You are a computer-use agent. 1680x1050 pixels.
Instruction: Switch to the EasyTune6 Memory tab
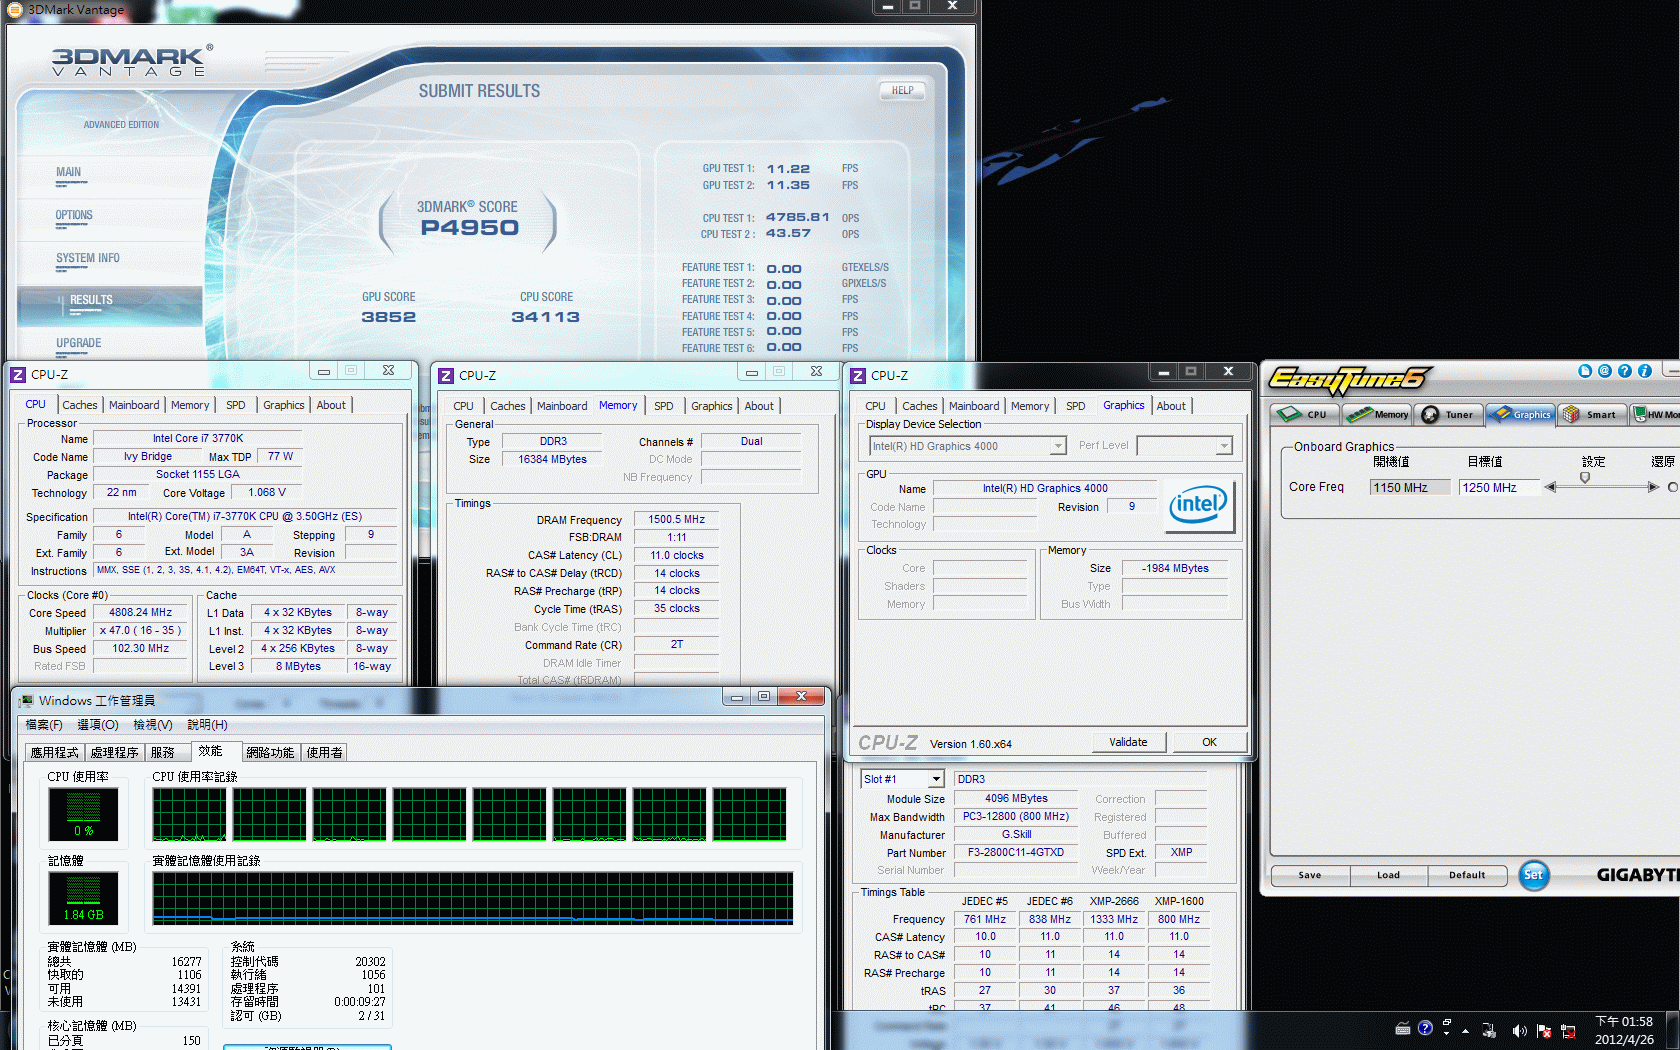[x=1377, y=414]
